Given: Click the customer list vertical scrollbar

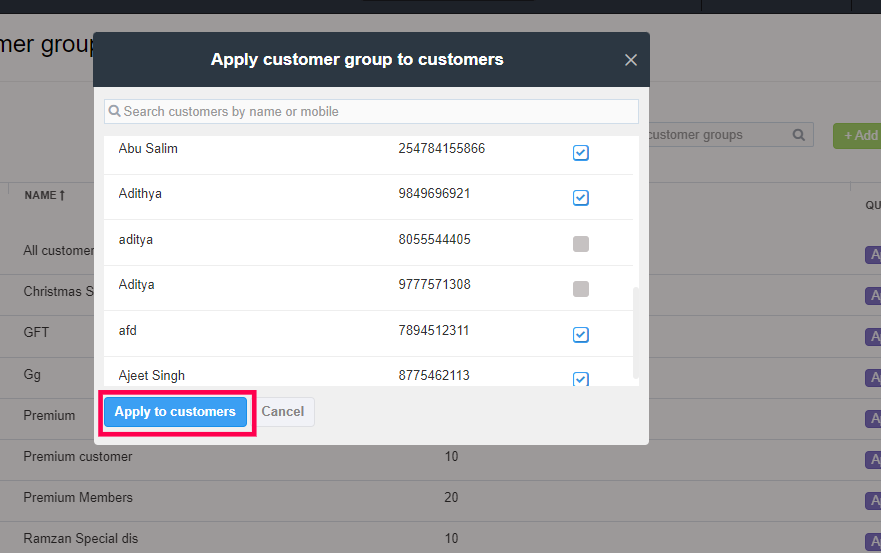Looking at the screenshot, I should click(635, 330).
